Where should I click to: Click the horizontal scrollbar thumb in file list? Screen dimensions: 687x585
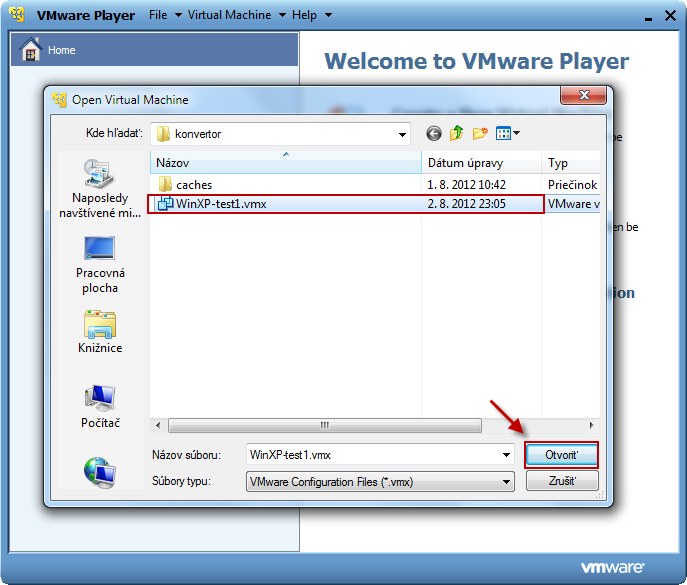coord(325,425)
